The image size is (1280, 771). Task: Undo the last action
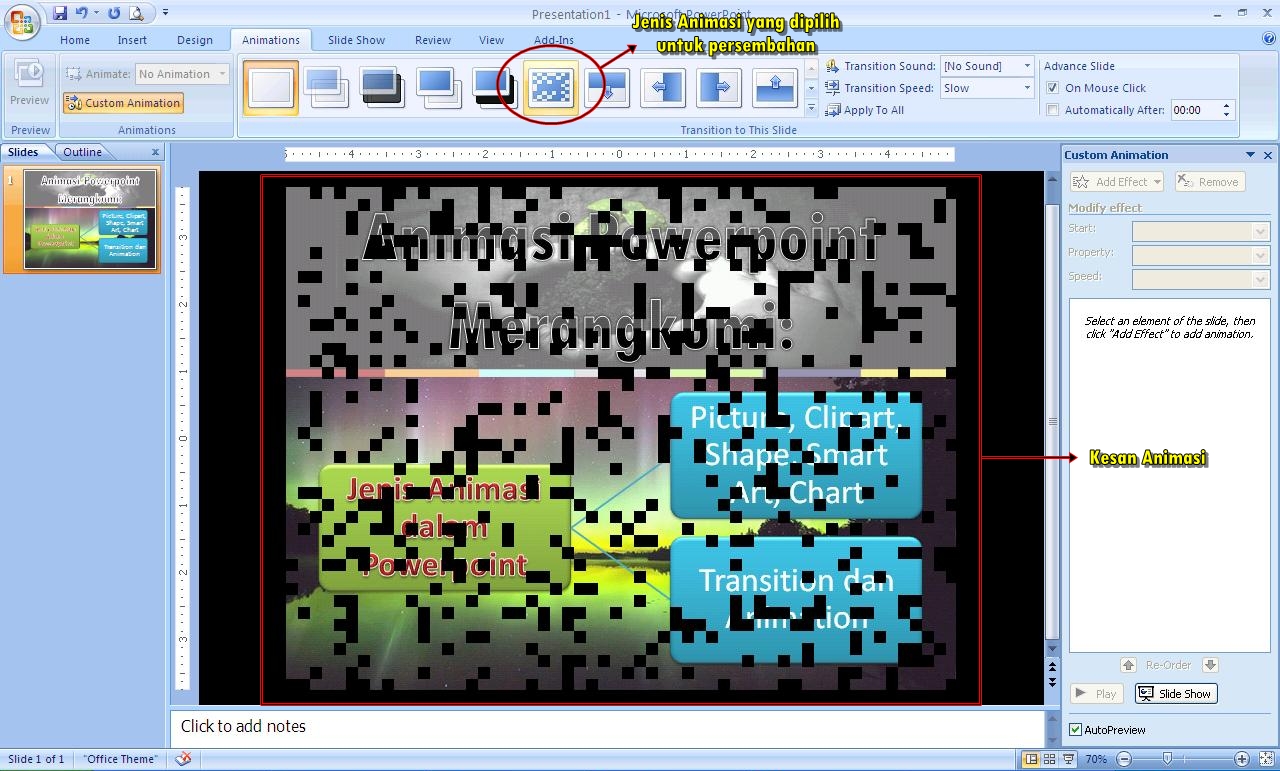[x=82, y=13]
